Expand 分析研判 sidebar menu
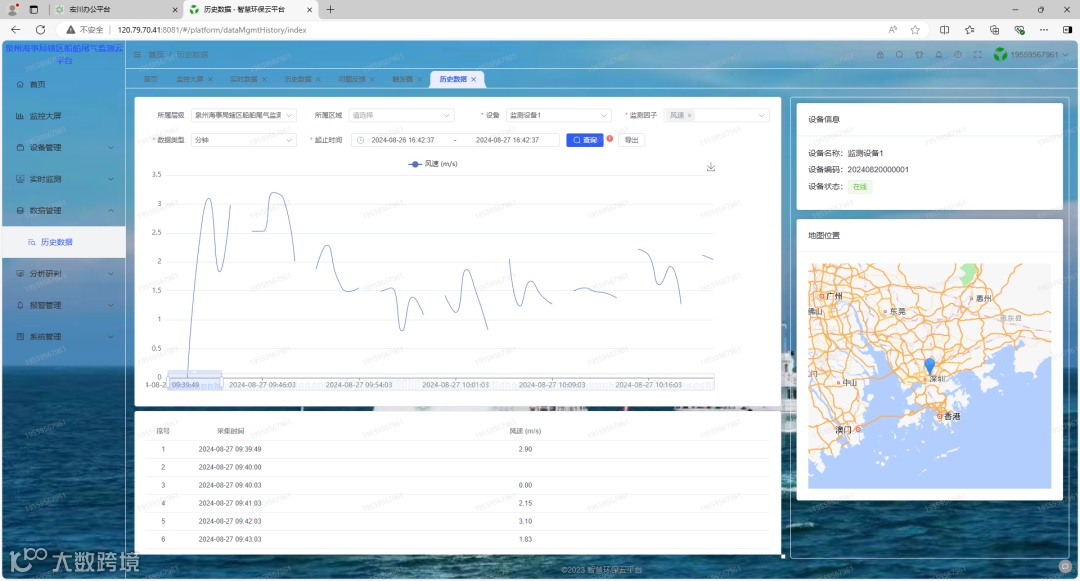 (x=64, y=273)
